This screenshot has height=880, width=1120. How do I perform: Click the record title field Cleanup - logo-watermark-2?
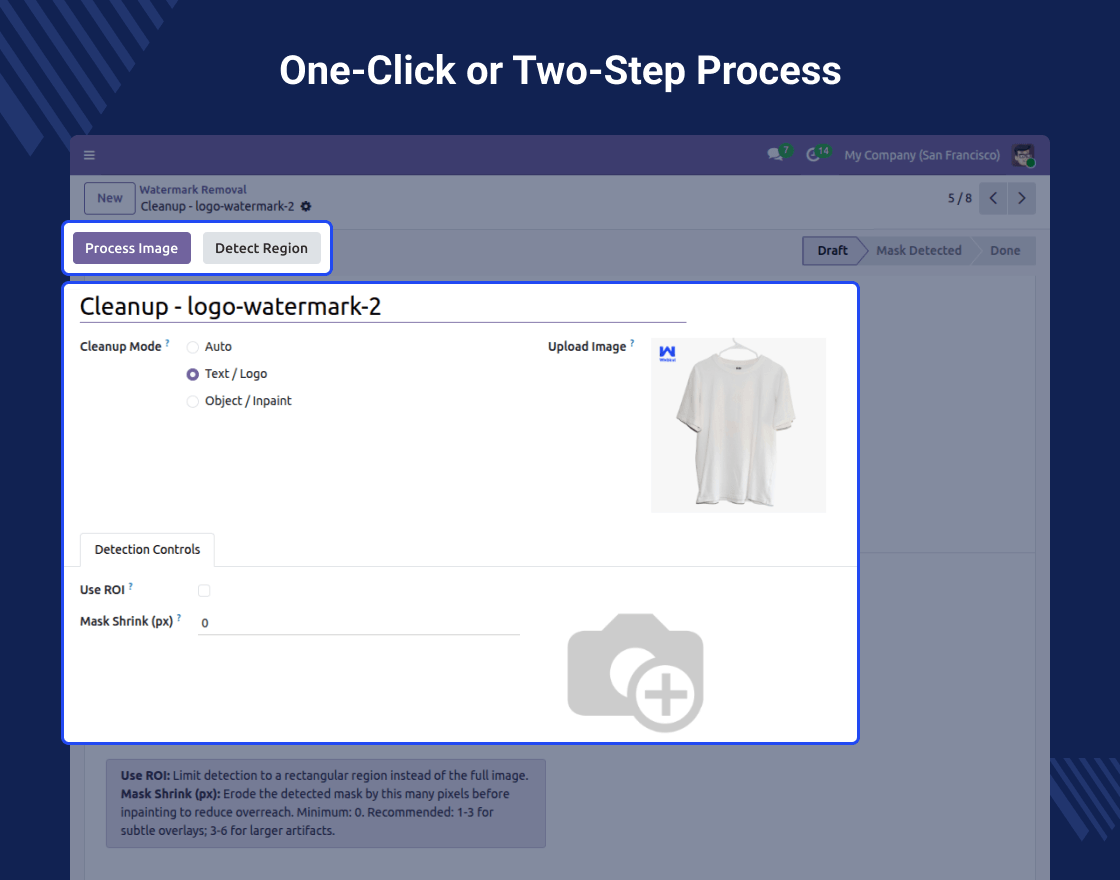(383, 306)
